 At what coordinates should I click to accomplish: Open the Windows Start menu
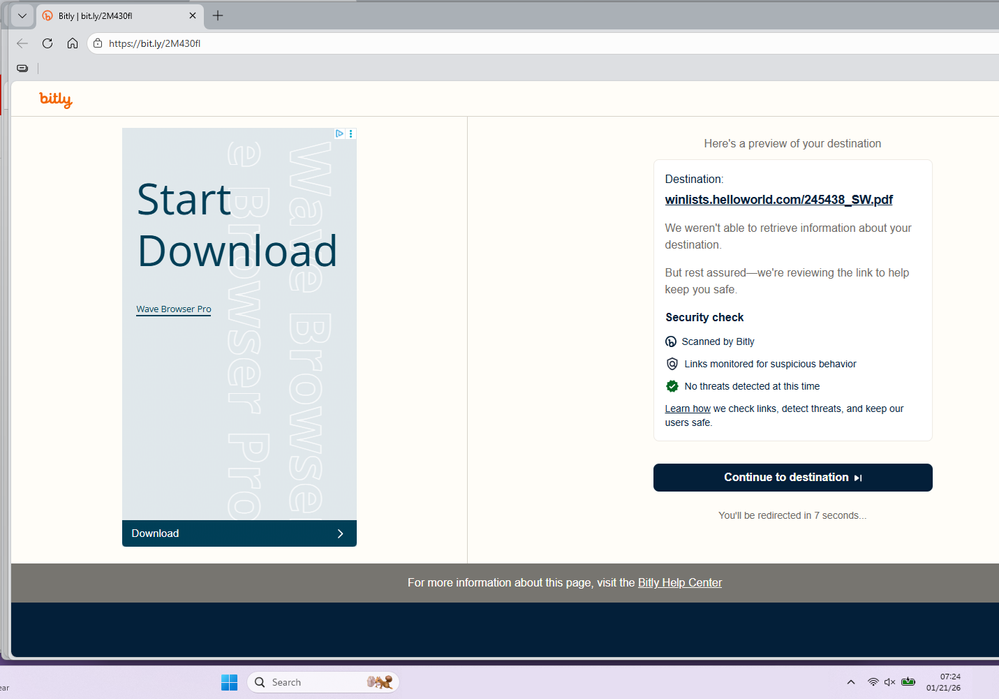[x=229, y=682]
